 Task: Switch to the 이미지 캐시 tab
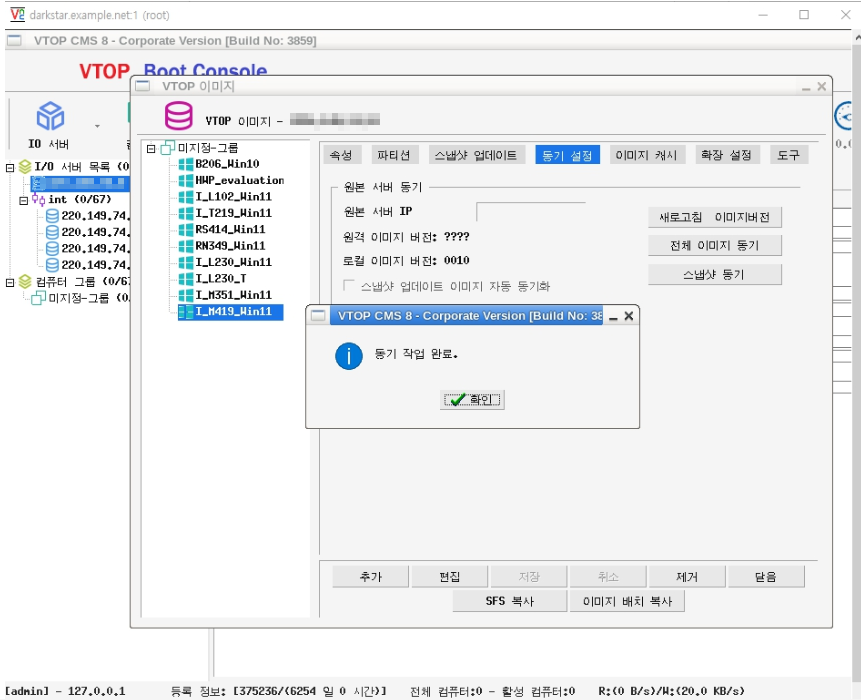click(647, 155)
